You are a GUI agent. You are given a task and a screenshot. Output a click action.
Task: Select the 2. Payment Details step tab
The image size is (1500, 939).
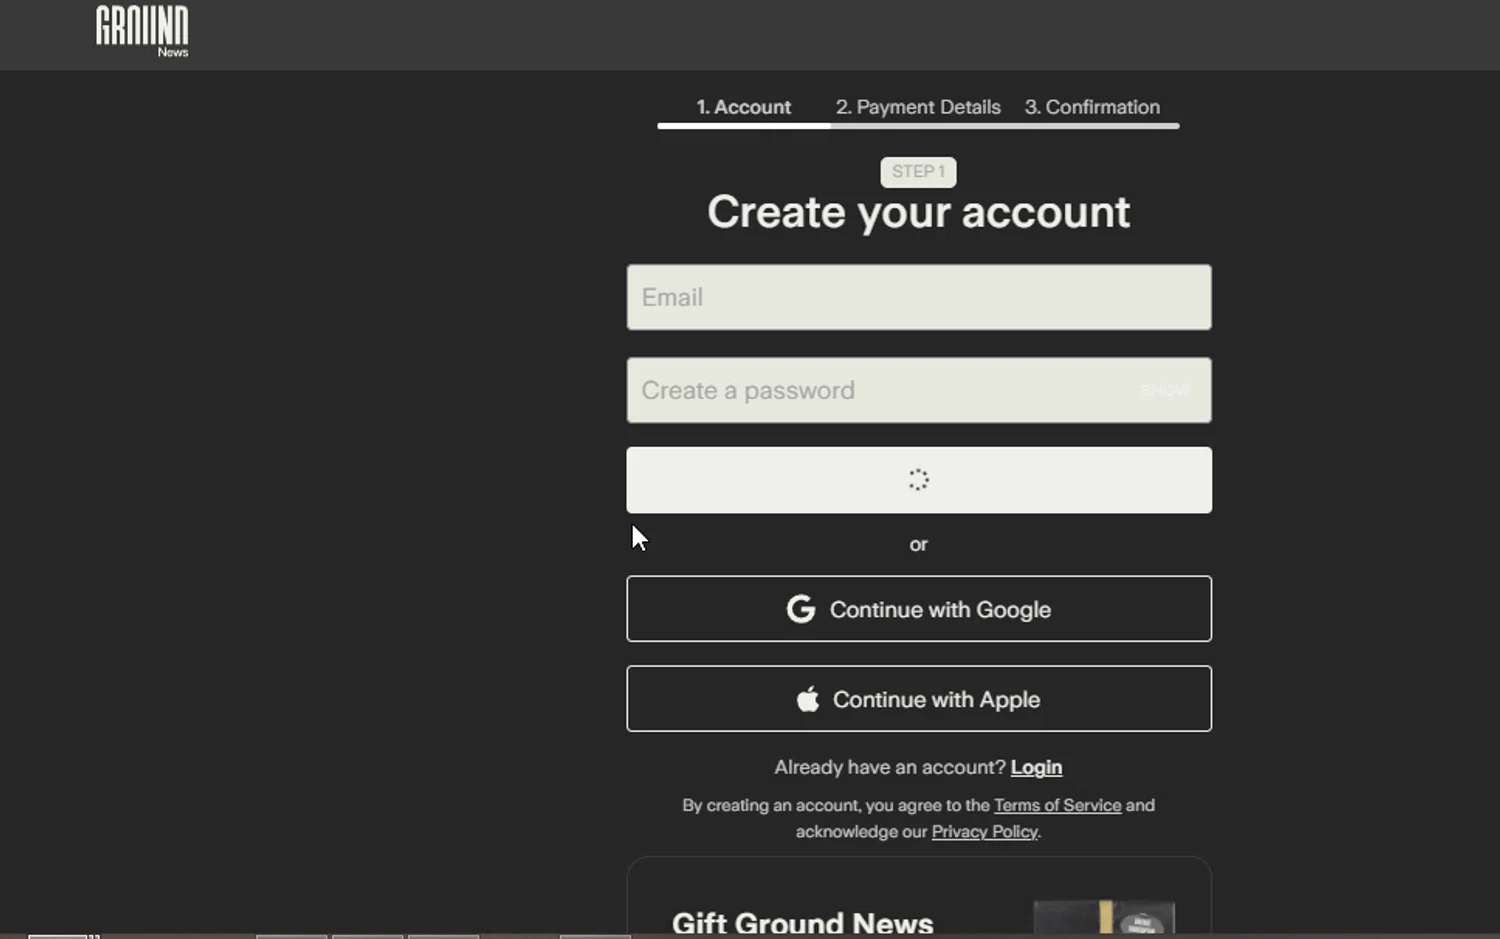tap(918, 107)
